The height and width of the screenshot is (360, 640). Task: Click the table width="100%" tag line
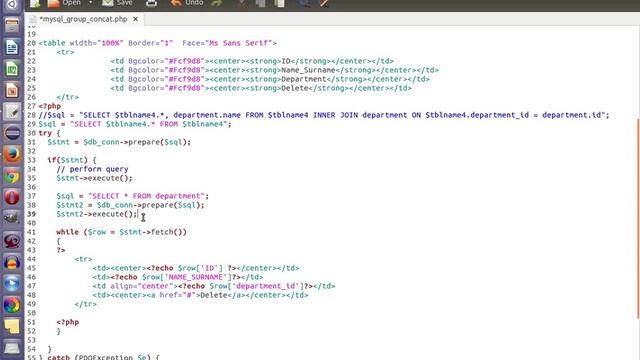point(158,43)
